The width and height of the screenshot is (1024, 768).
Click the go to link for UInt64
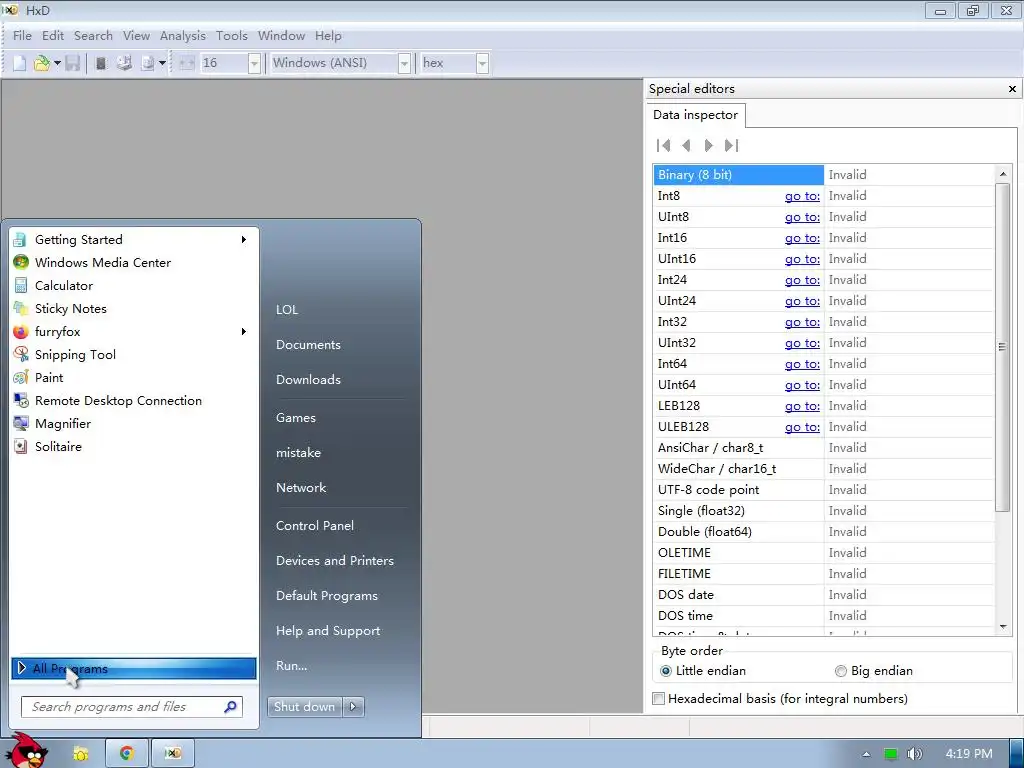coord(802,385)
